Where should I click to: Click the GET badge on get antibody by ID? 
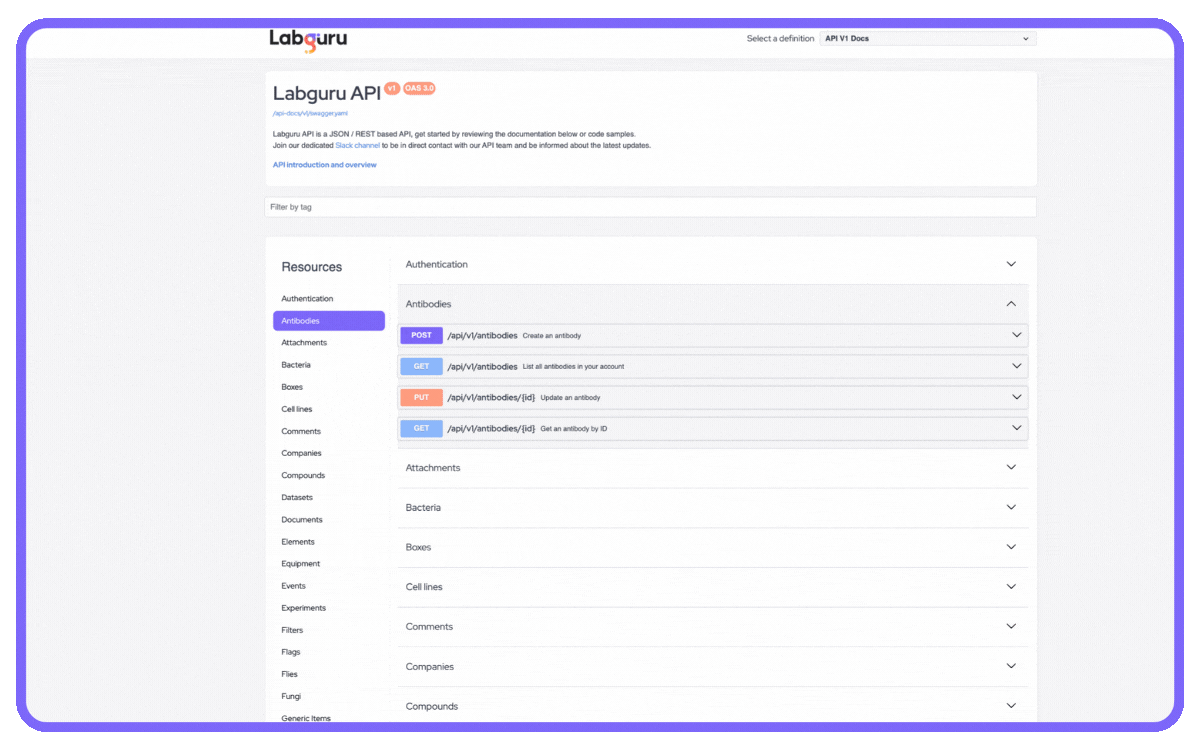tap(421, 428)
